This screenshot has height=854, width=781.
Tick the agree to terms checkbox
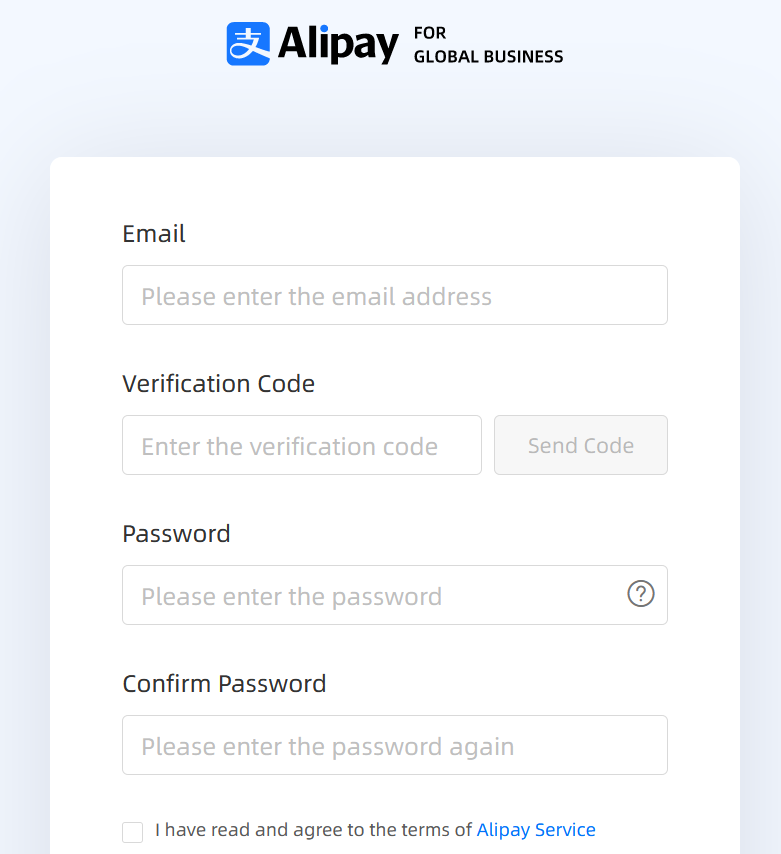(x=133, y=832)
